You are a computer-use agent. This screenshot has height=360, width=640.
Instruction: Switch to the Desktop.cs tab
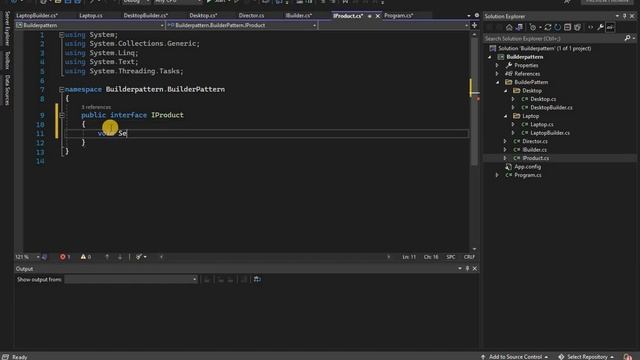coord(203,16)
